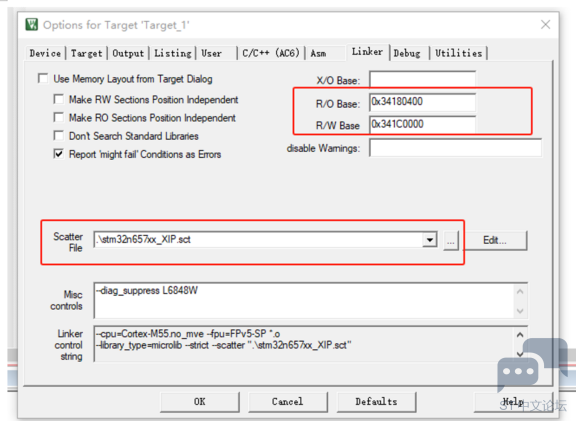Select the Listing tab
Screen dimensions: 576x421
(x=173, y=53)
